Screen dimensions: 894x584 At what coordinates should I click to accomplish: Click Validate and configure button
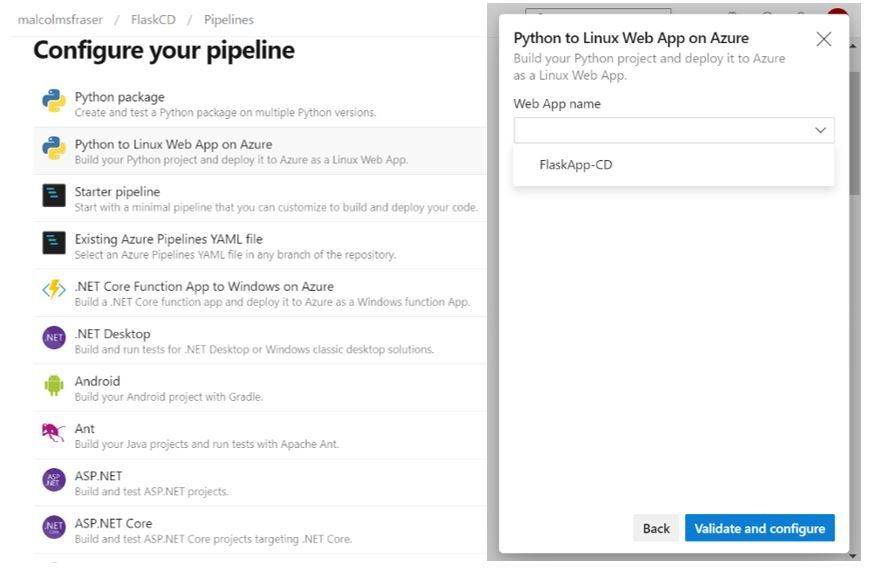point(759,528)
